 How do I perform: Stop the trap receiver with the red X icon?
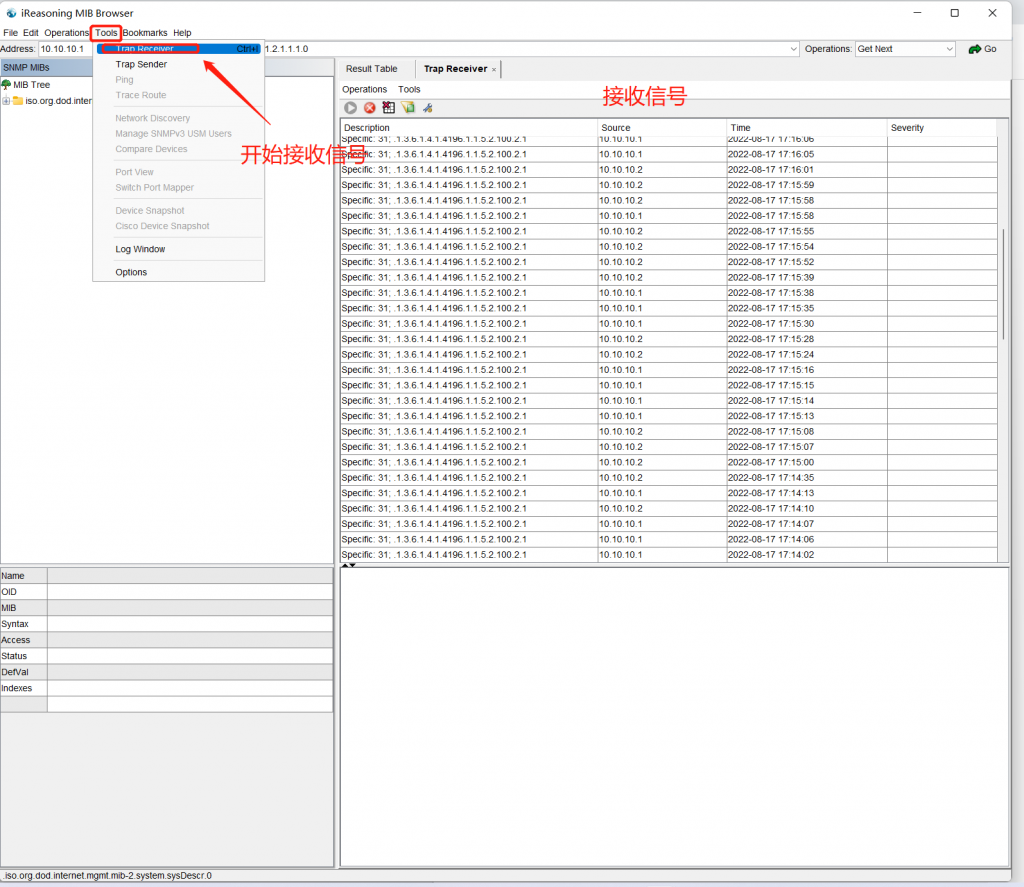pyautogui.click(x=370, y=108)
